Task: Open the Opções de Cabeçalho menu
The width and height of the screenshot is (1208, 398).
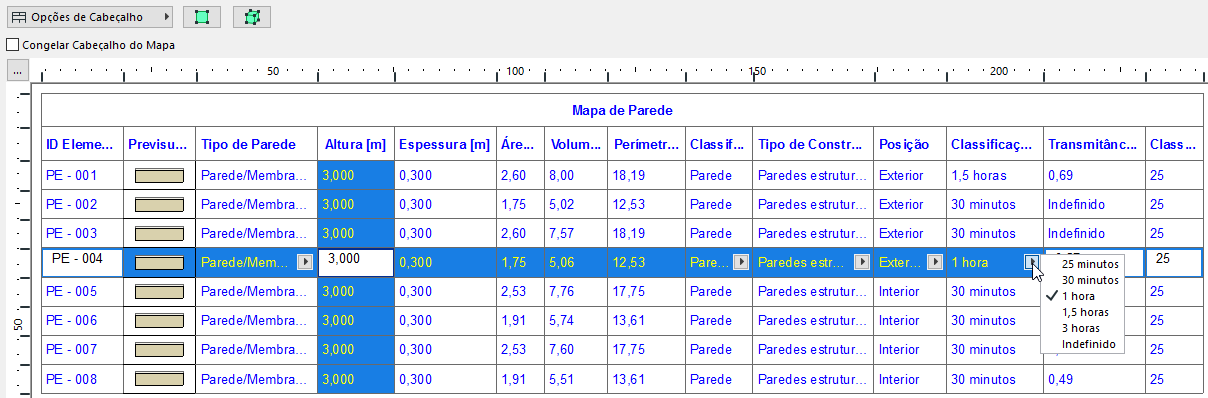Action: (90, 17)
